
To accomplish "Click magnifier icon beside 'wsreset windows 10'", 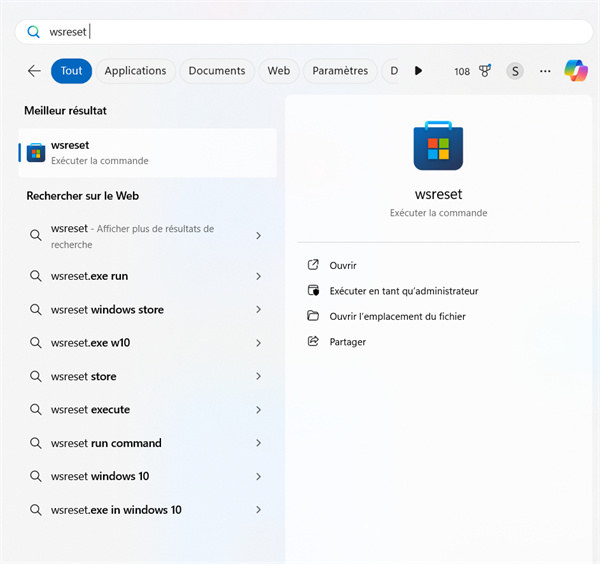I will [x=36, y=476].
